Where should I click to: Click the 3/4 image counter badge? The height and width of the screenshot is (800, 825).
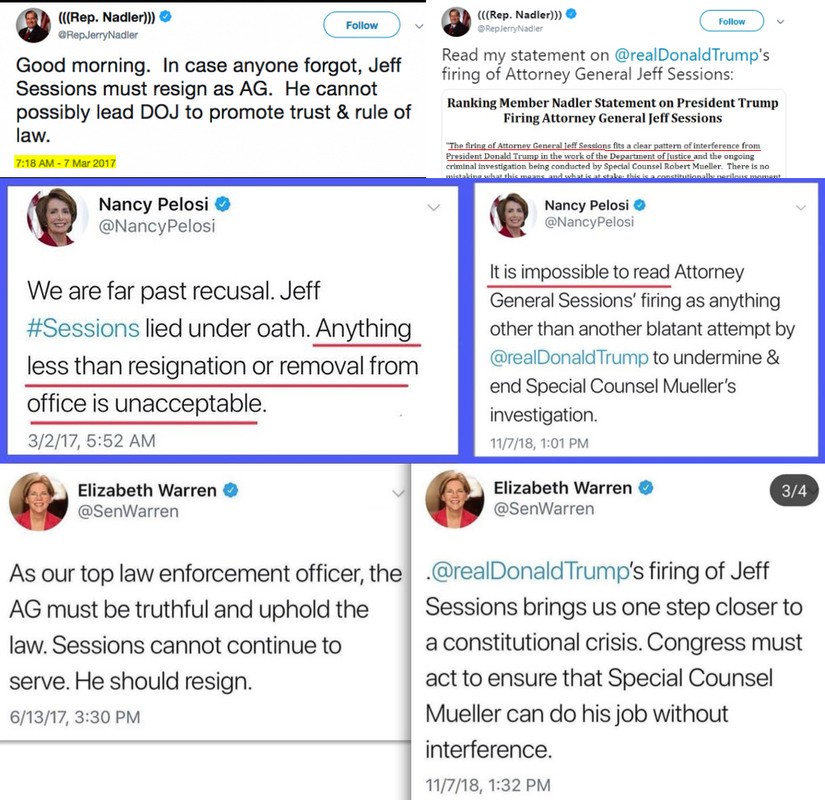click(793, 491)
